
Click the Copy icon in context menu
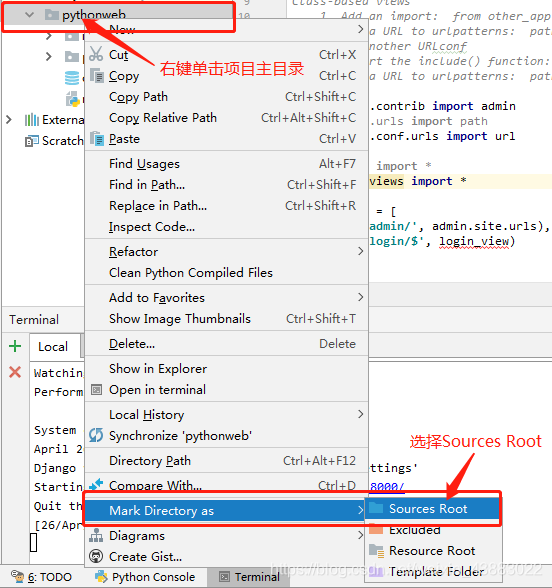click(x=97, y=75)
